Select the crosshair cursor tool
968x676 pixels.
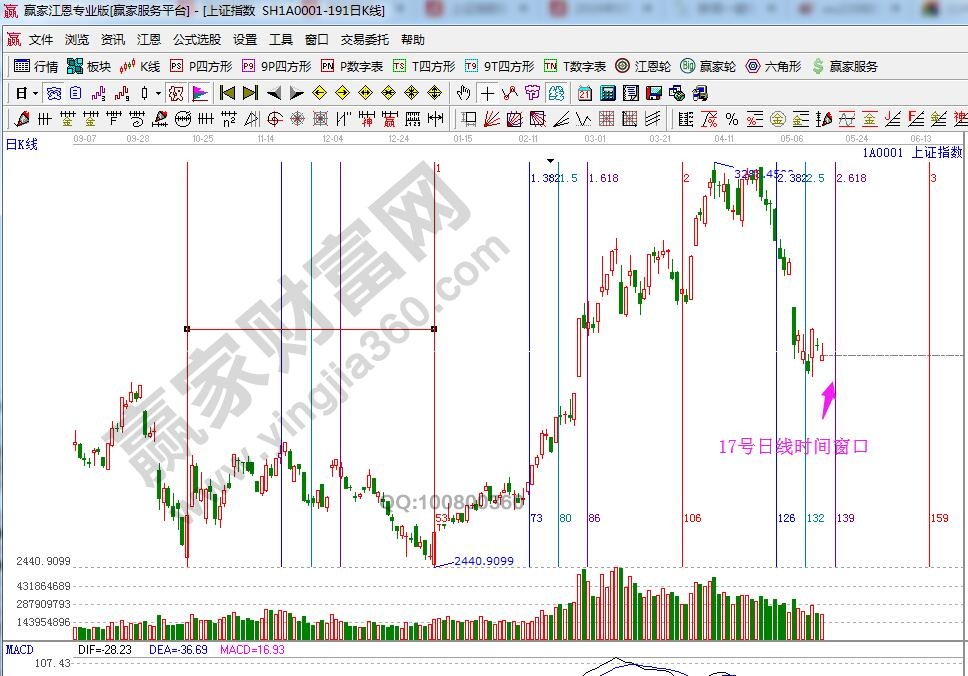click(x=486, y=93)
